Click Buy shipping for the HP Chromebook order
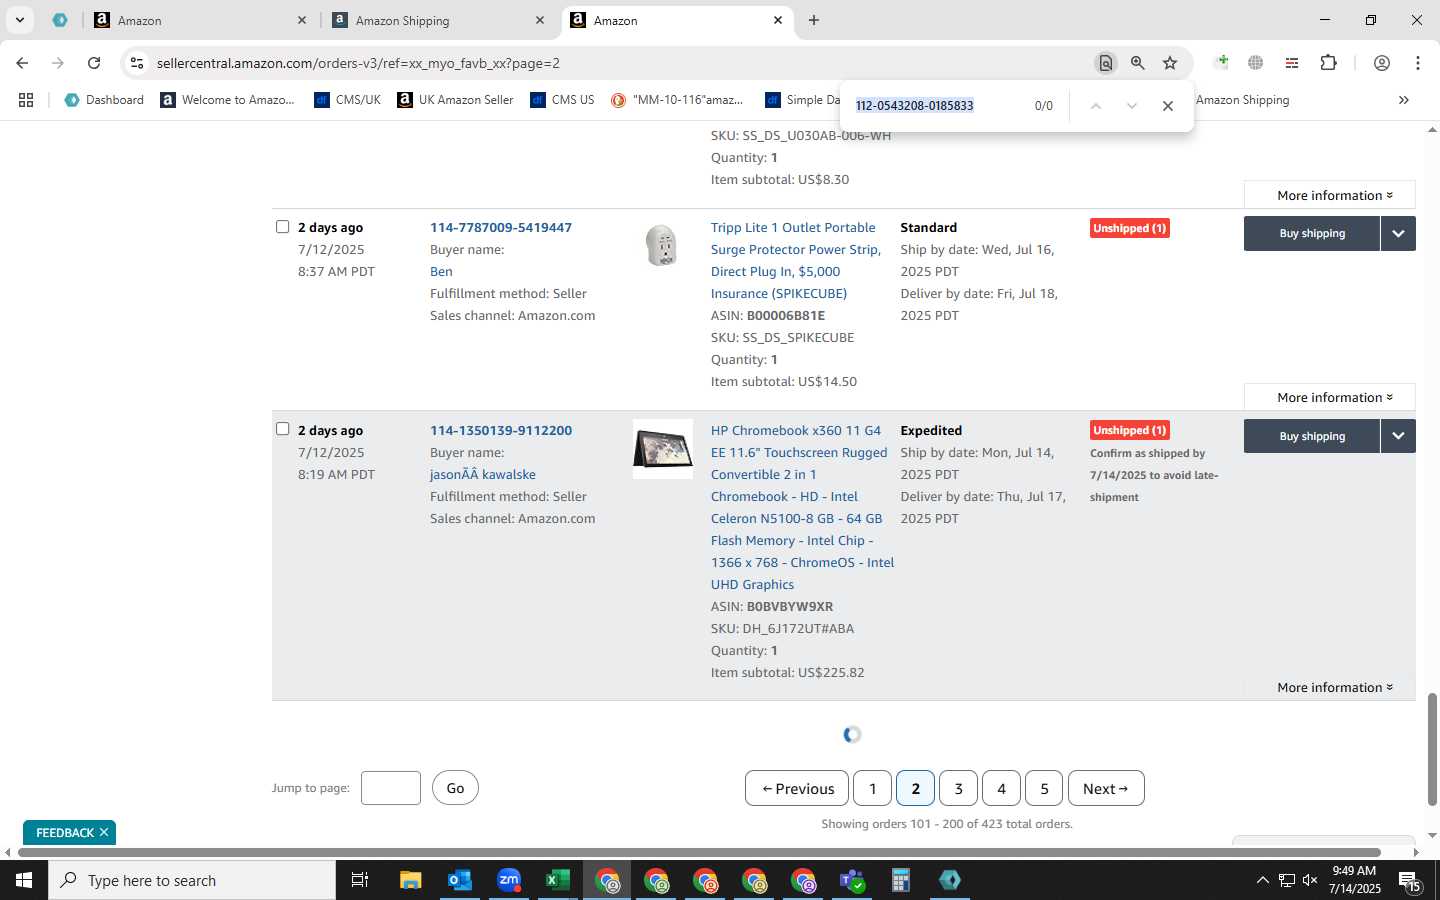Viewport: 1440px width, 900px height. (x=1312, y=436)
